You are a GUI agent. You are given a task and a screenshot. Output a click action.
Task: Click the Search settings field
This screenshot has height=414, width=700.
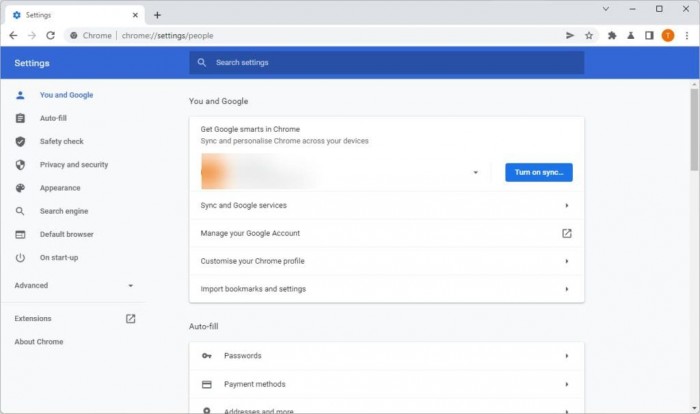386,62
